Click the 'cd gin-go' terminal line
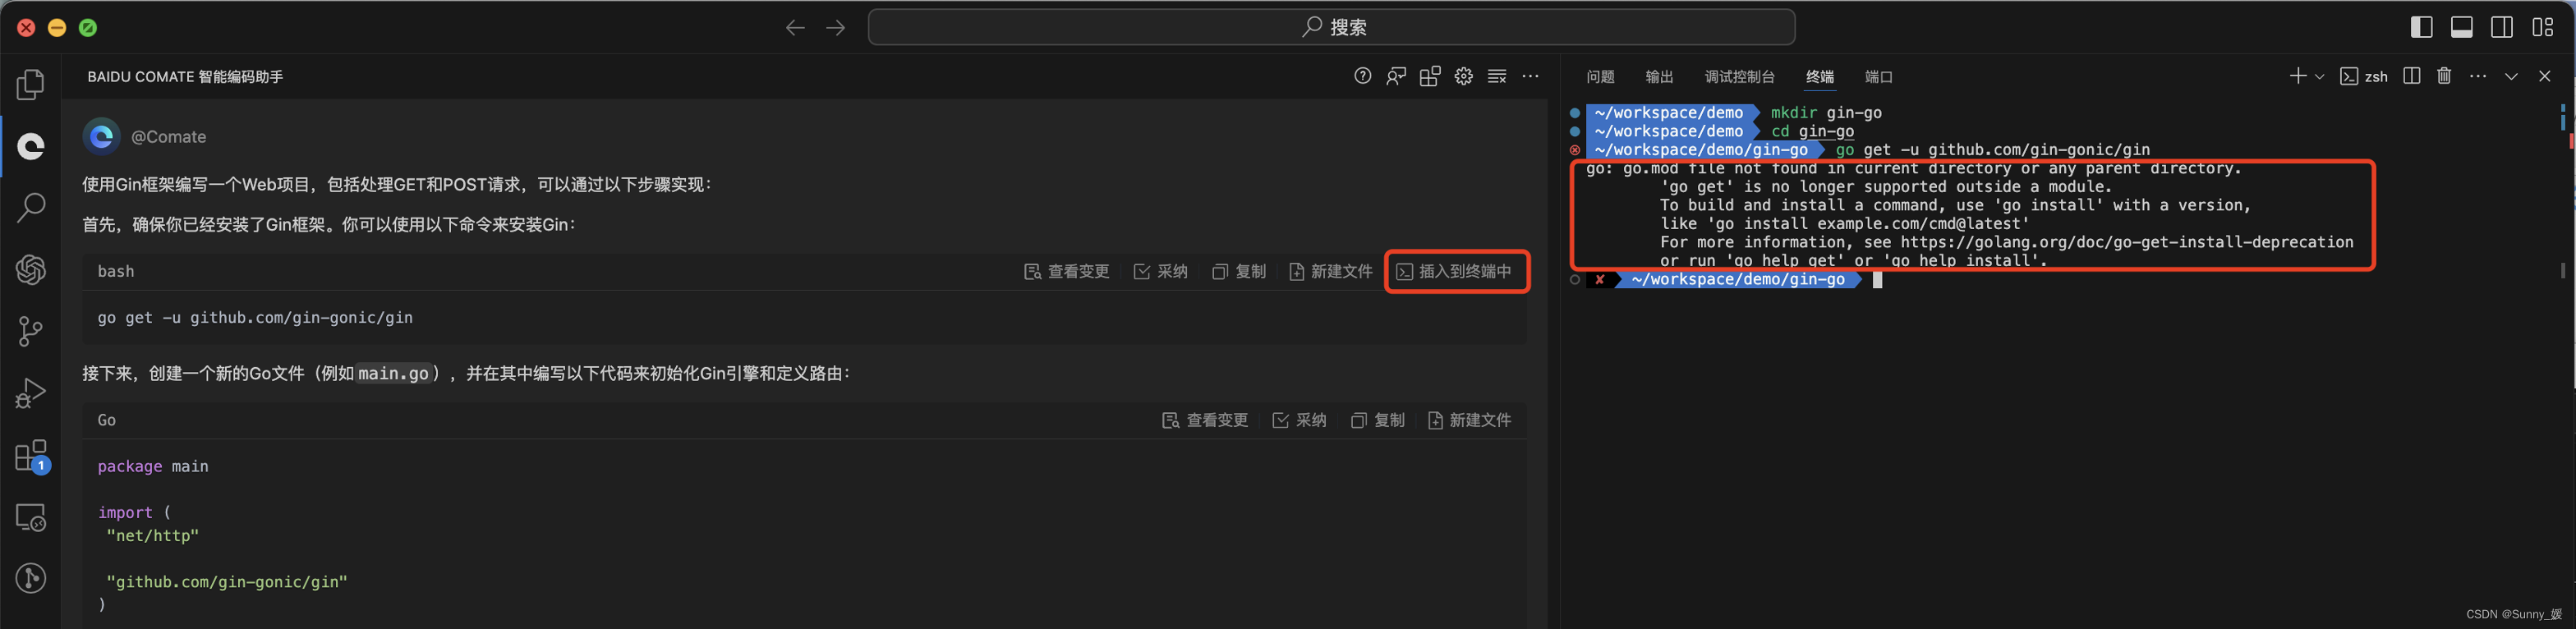Image resolution: width=2576 pixels, height=629 pixels. click(x=1812, y=131)
